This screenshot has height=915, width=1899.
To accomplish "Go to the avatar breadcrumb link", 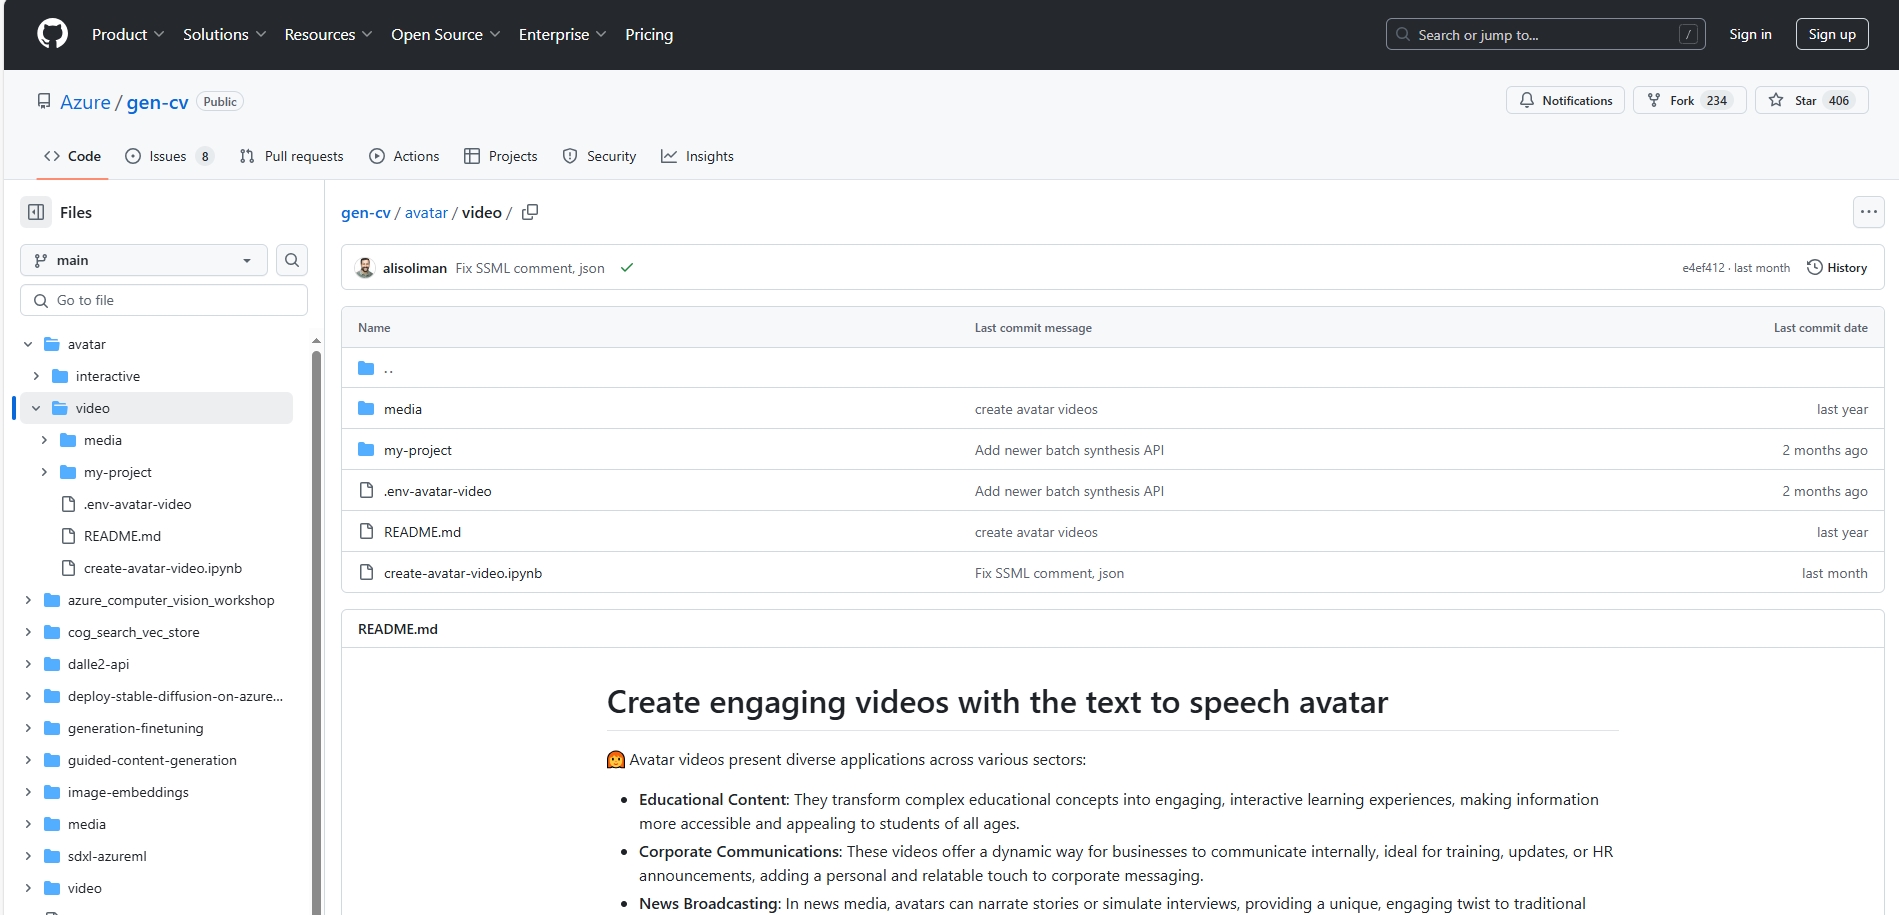I will pyautogui.click(x=426, y=212).
